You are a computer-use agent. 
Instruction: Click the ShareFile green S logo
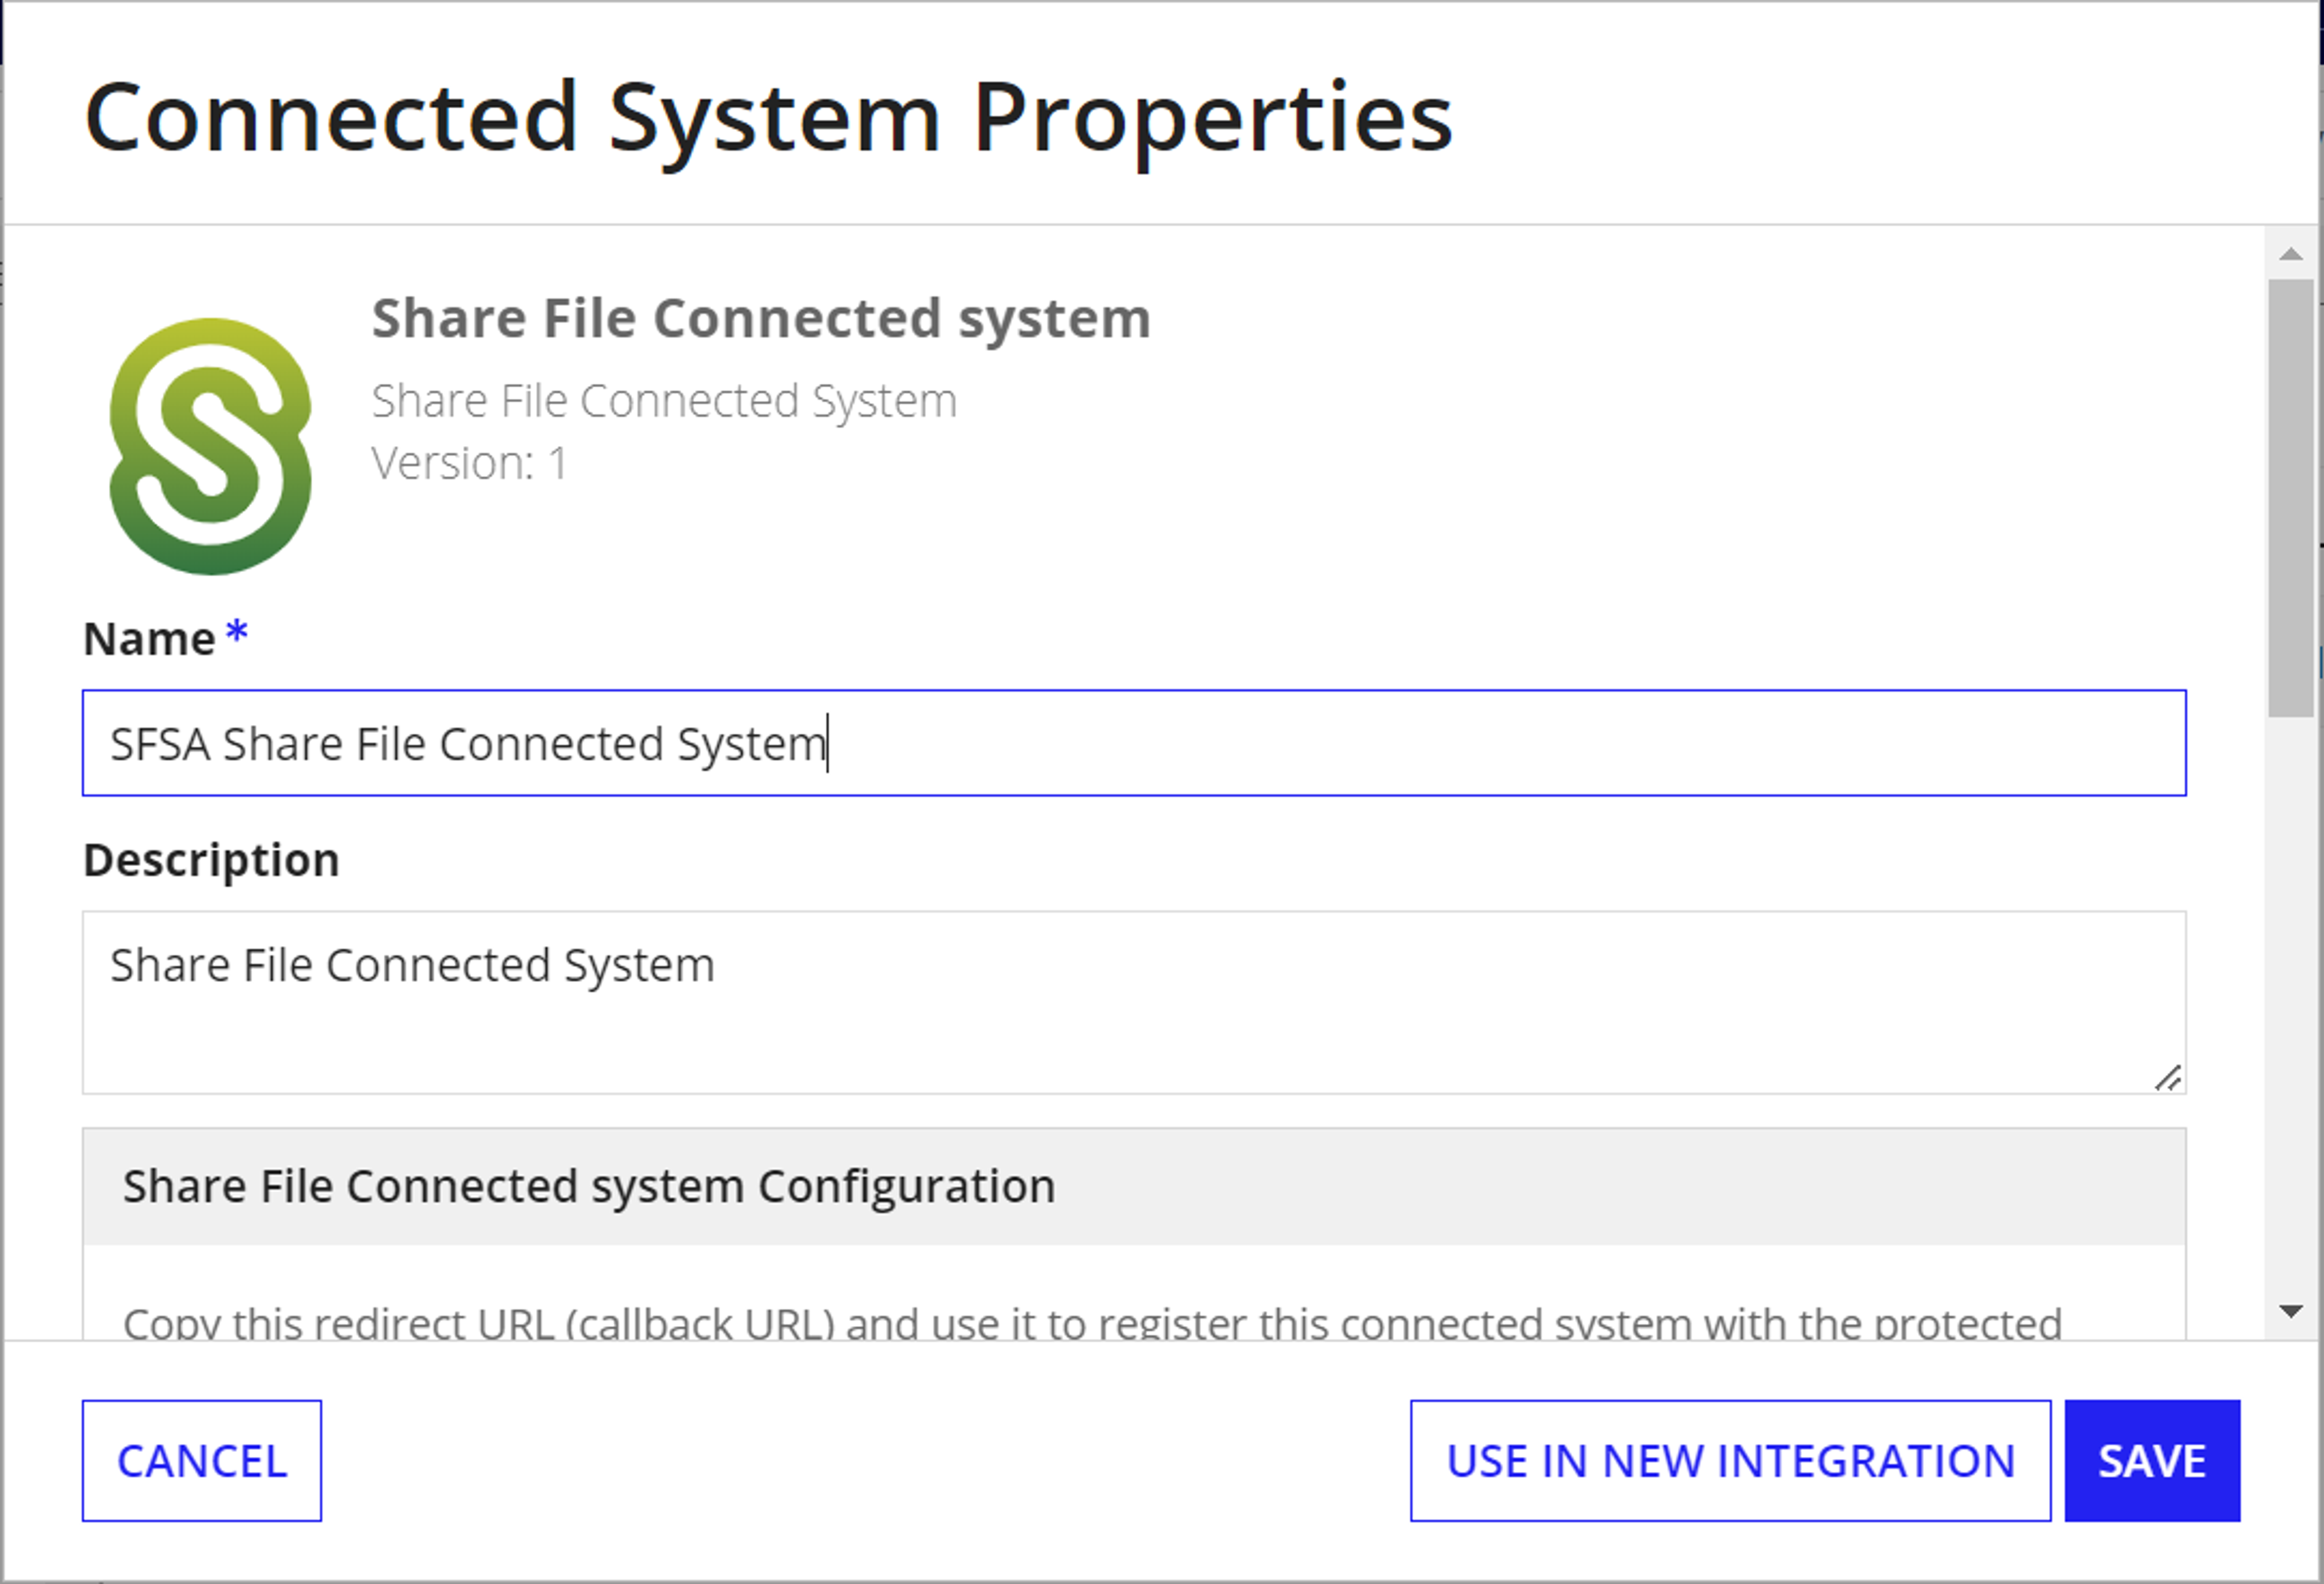[x=210, y=446]
